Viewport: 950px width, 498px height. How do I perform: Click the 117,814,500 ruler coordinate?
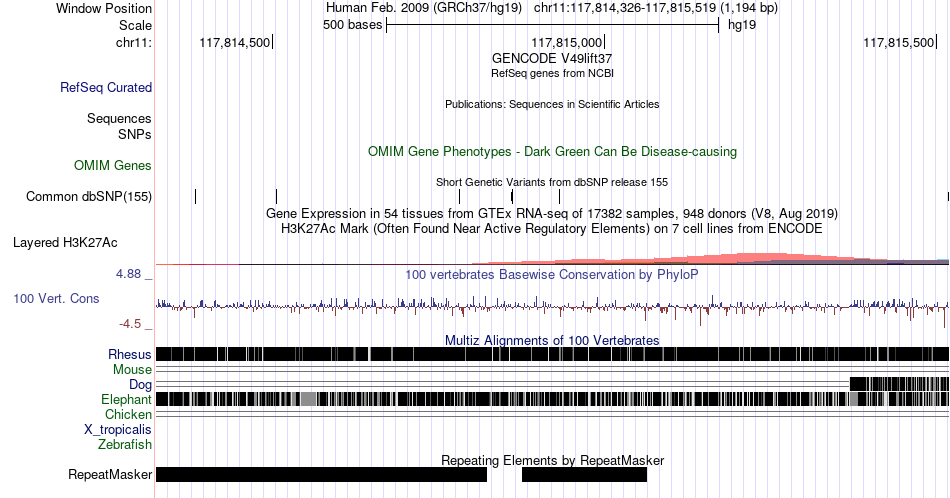[x=234, y=42]
